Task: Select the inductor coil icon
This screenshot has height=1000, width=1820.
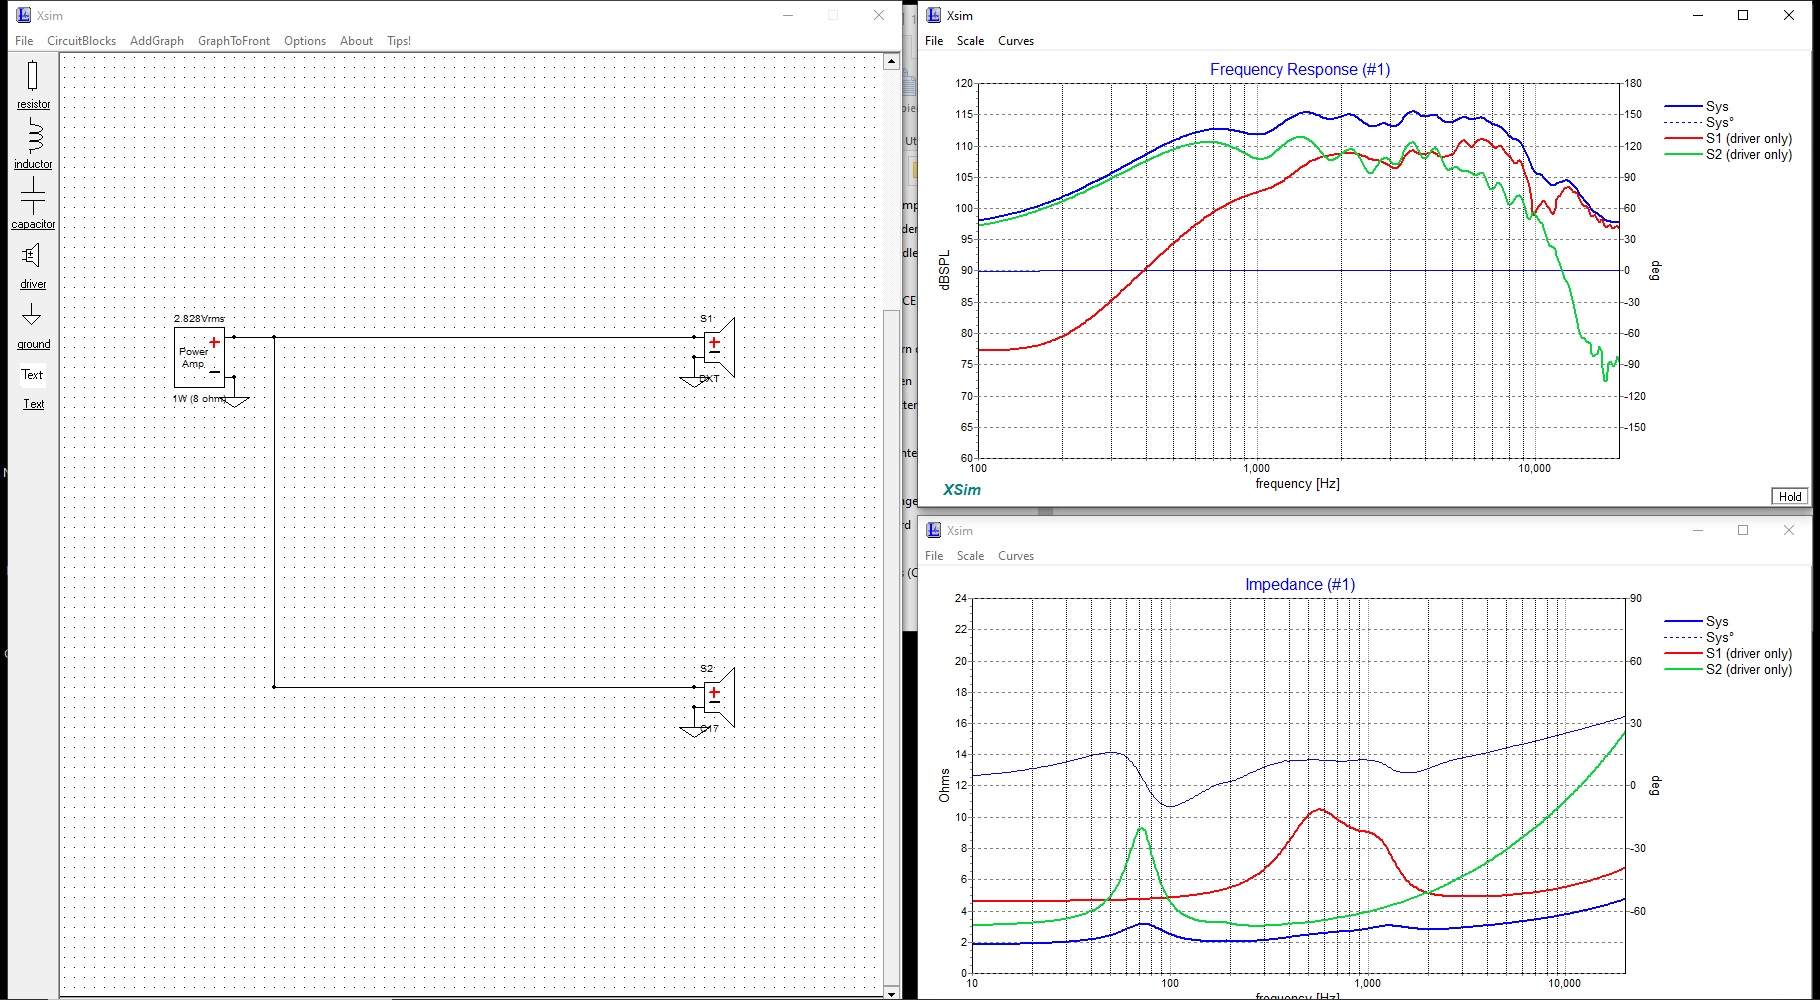Action: point(34,136)
